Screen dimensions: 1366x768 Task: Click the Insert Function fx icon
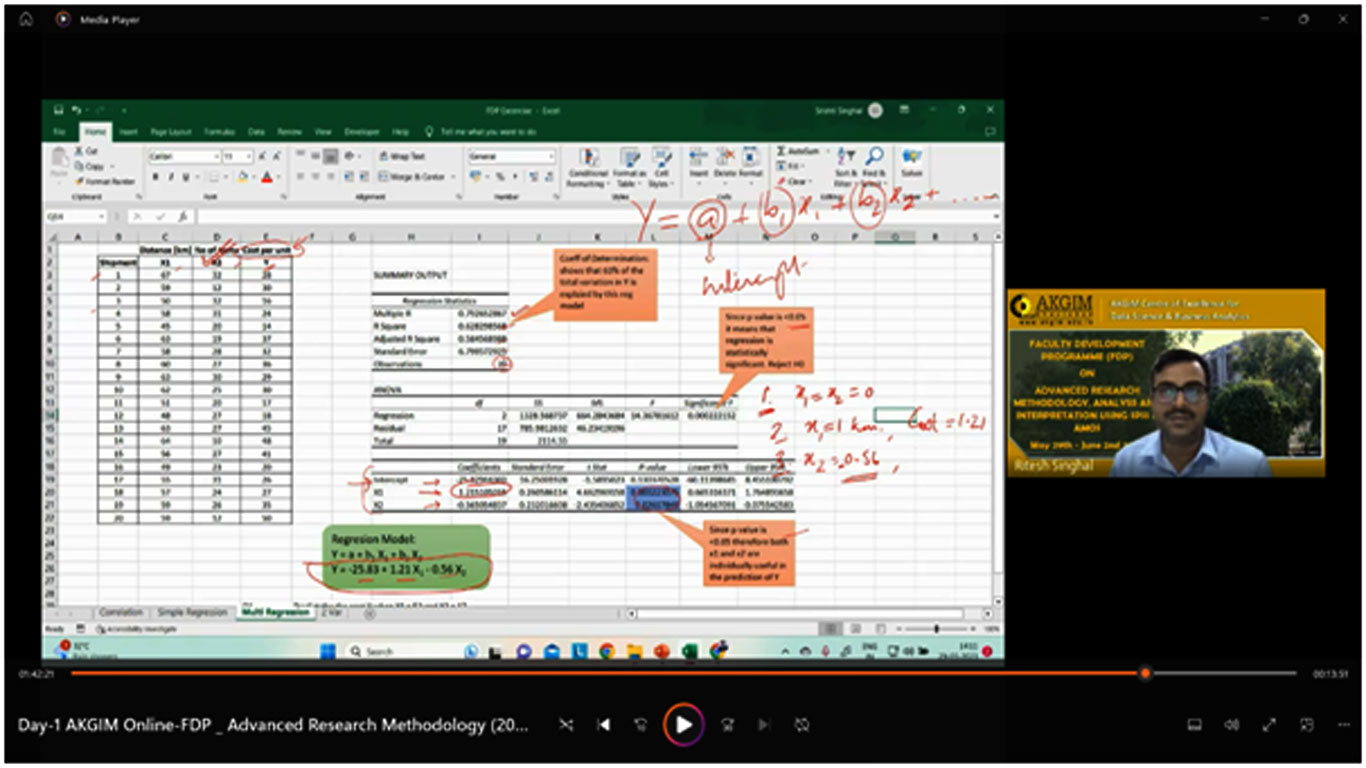182,216
